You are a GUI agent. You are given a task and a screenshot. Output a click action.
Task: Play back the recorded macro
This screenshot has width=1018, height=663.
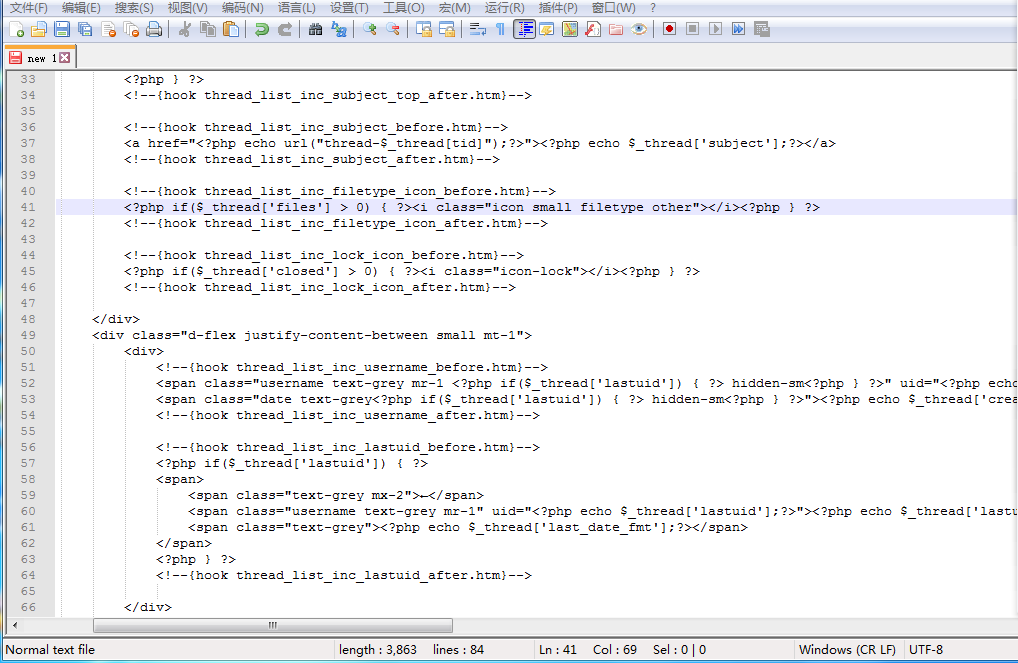pos(715,29)
